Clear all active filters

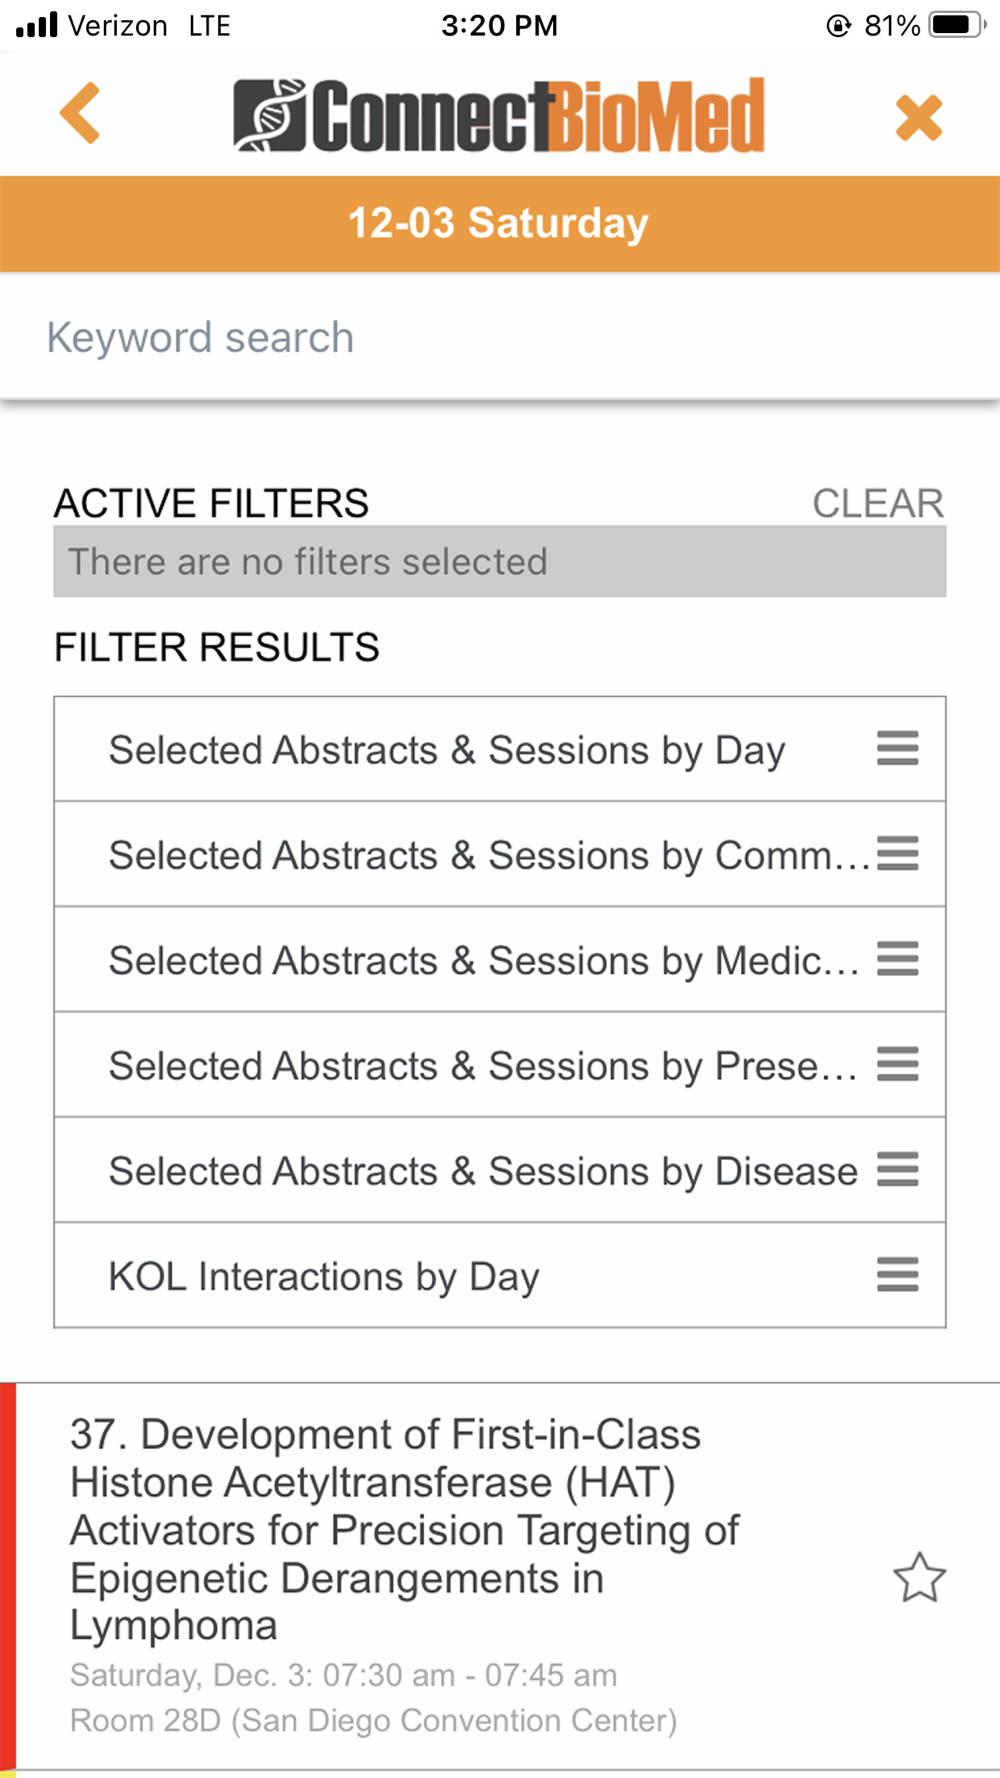coord(877,503)
